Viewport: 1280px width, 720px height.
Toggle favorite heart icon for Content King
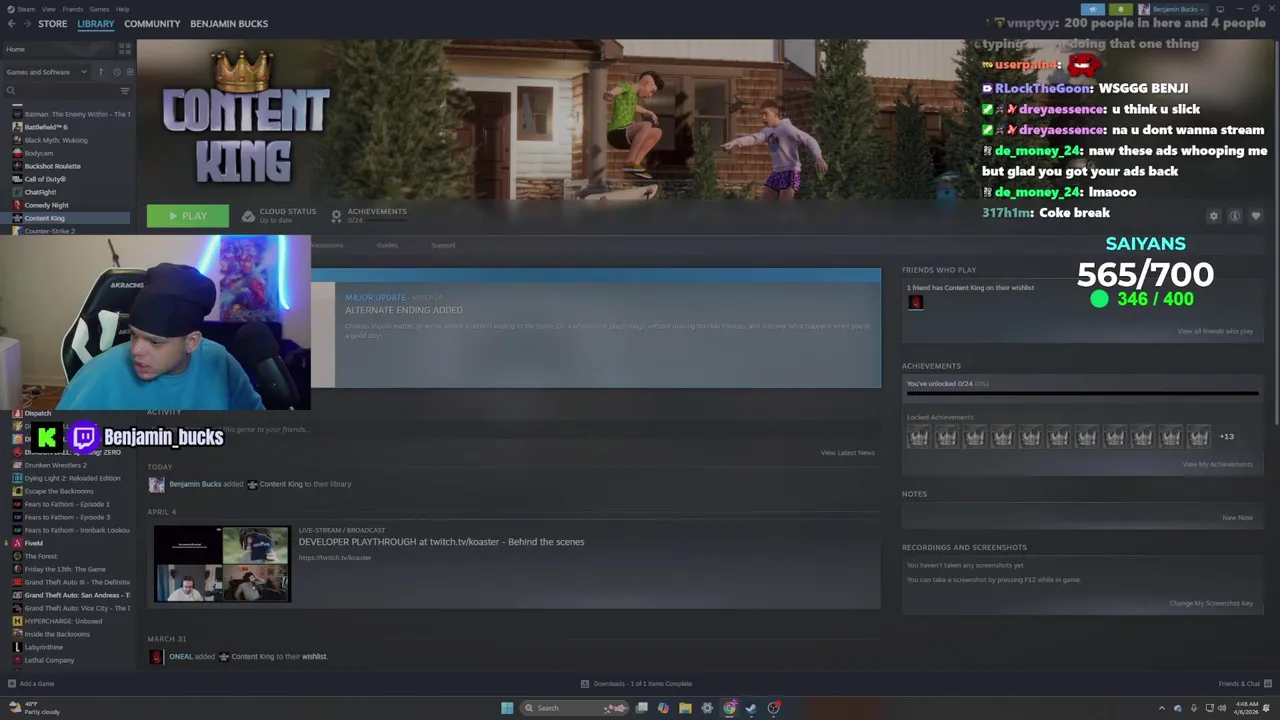1256,216
